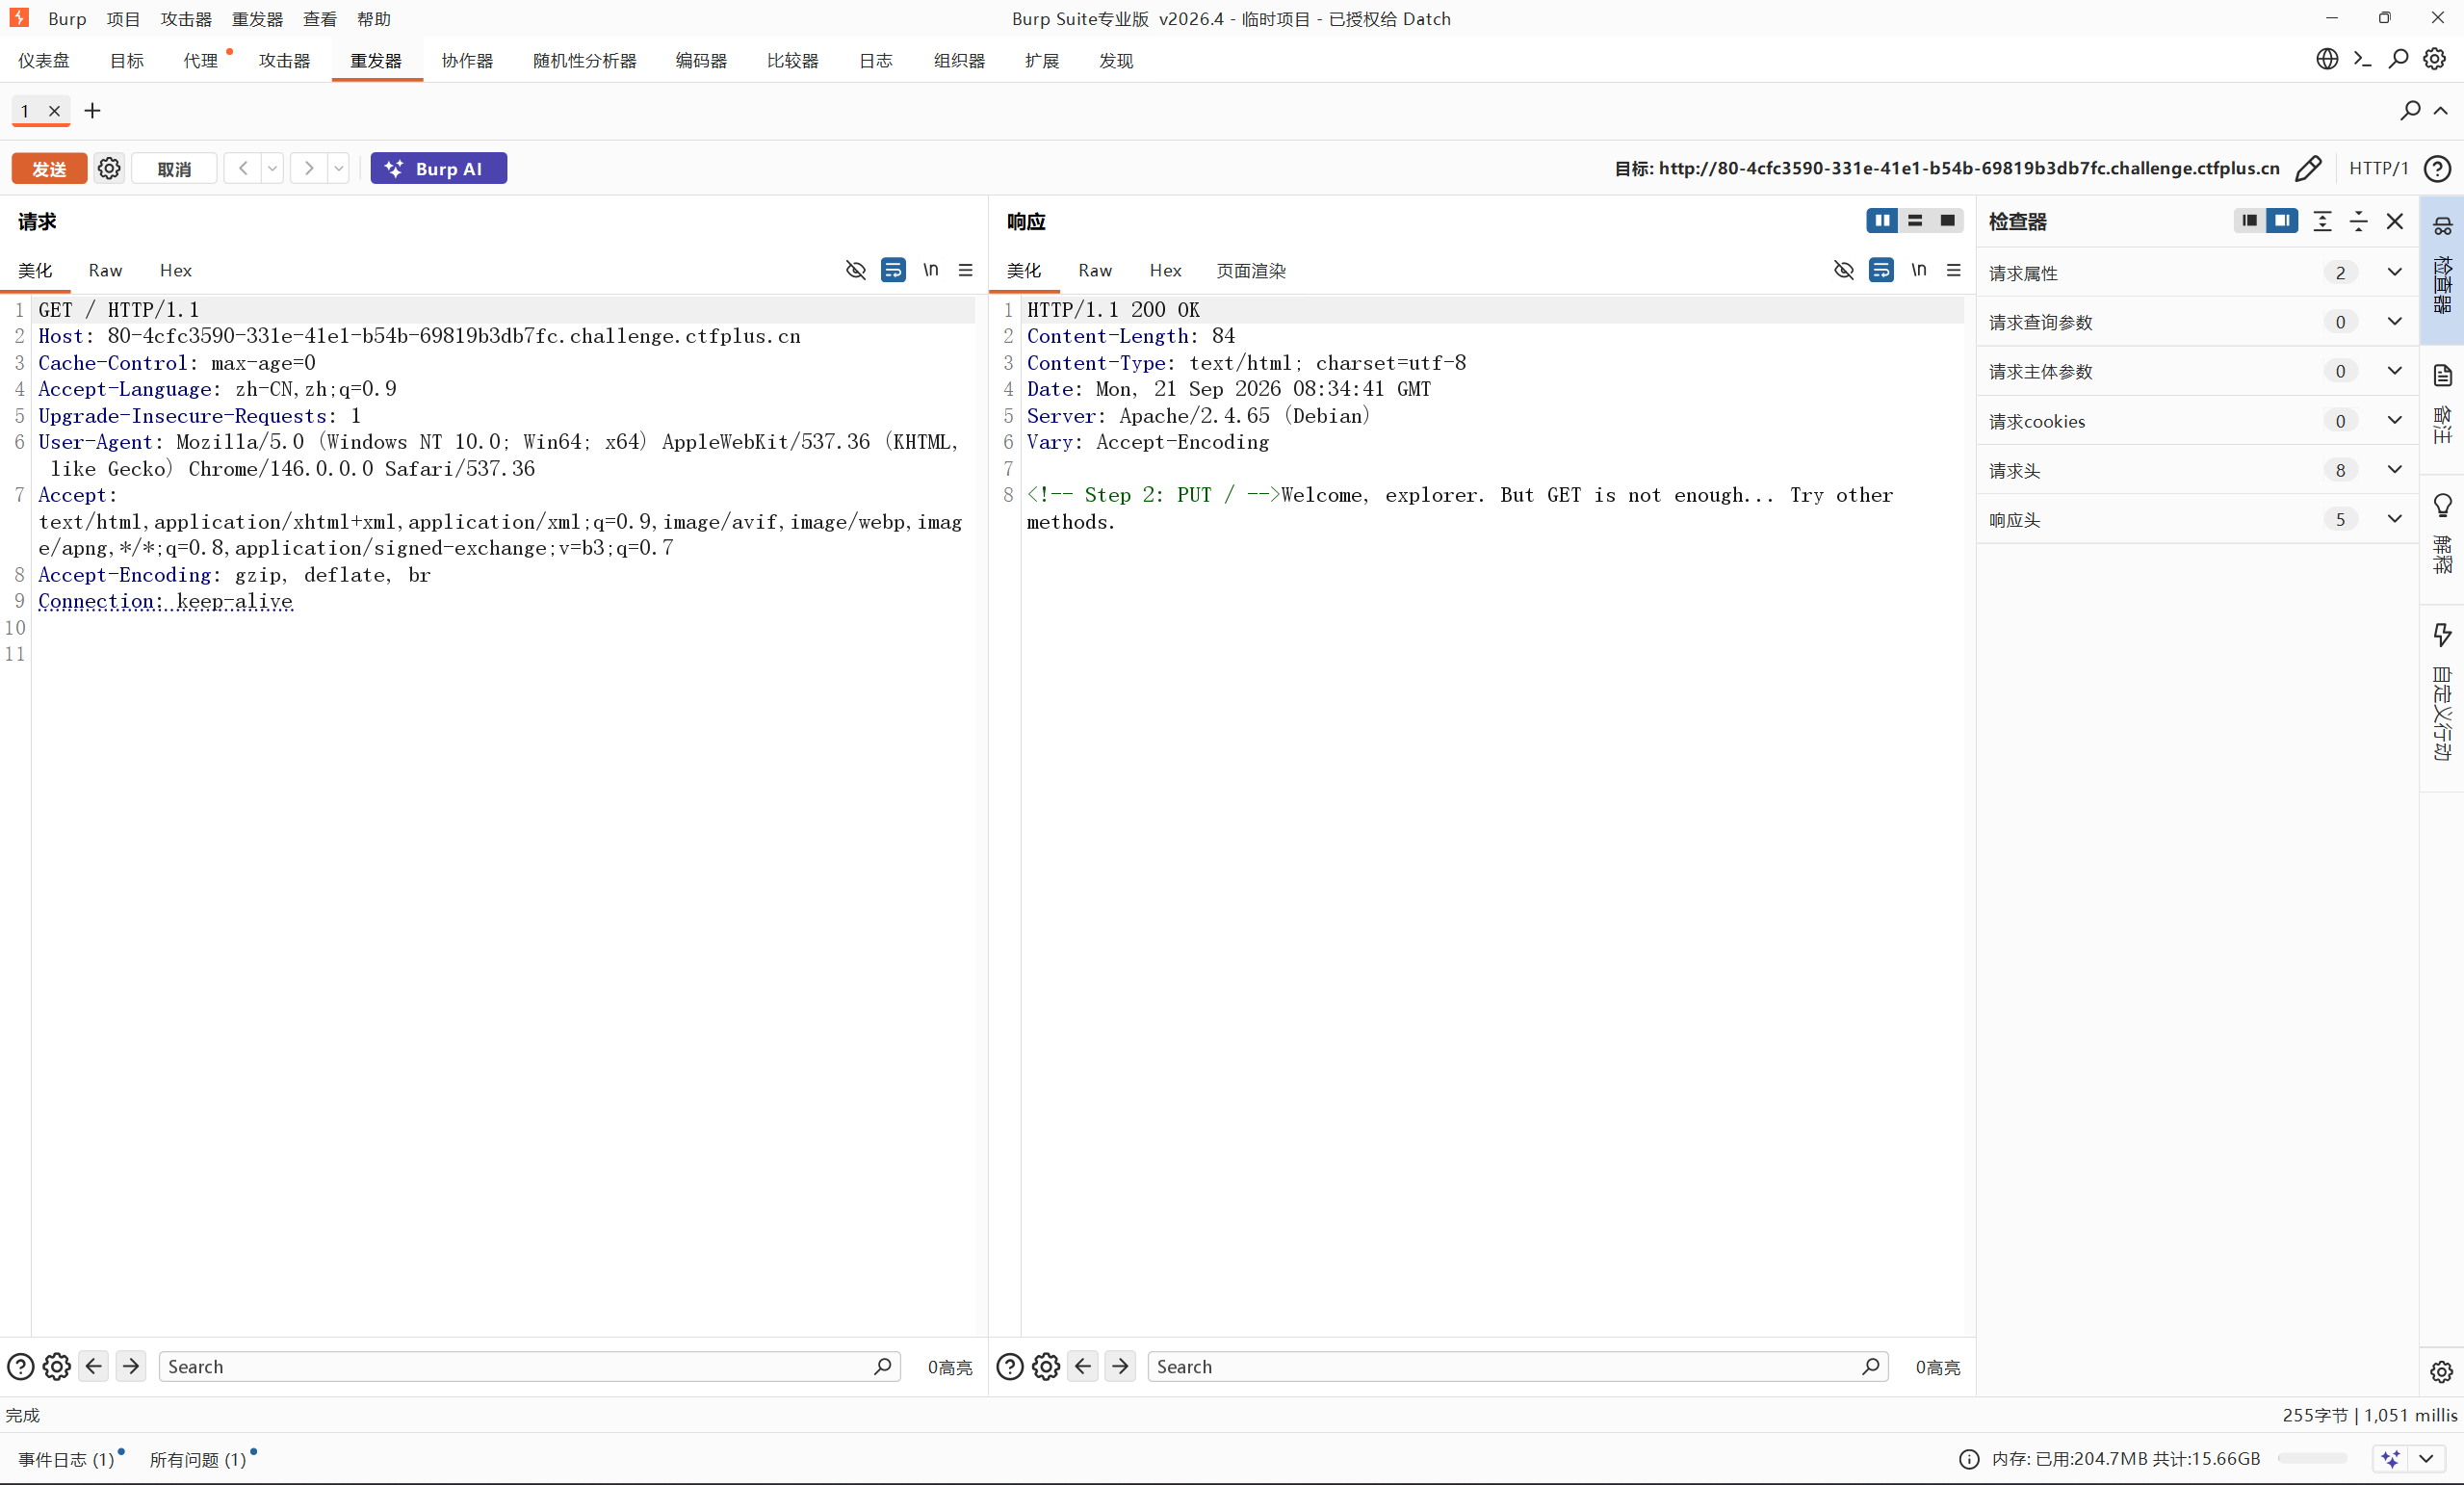
Task: Select the 页面渲染 render tab
Action: click(x=1250, y=270)
